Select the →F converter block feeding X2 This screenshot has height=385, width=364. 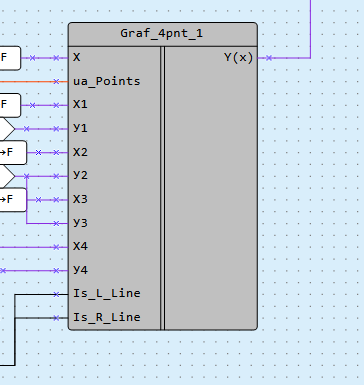pyautogui.click(x=13, y=153)
